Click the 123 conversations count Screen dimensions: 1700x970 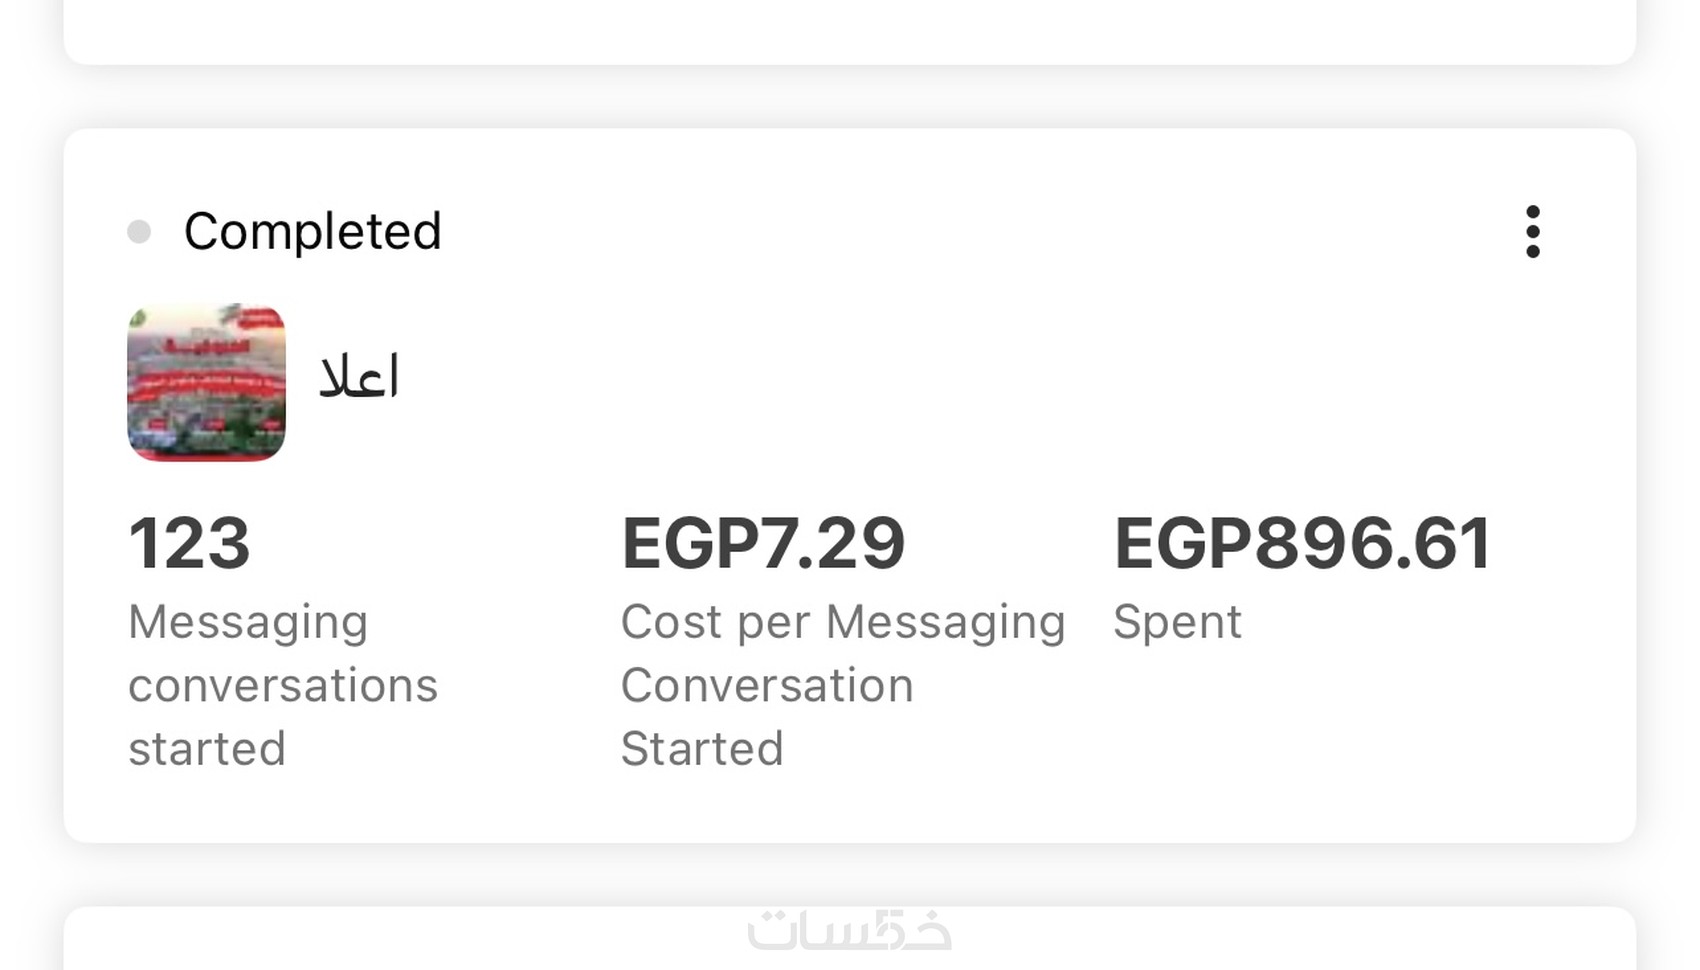tap(189, 544)
